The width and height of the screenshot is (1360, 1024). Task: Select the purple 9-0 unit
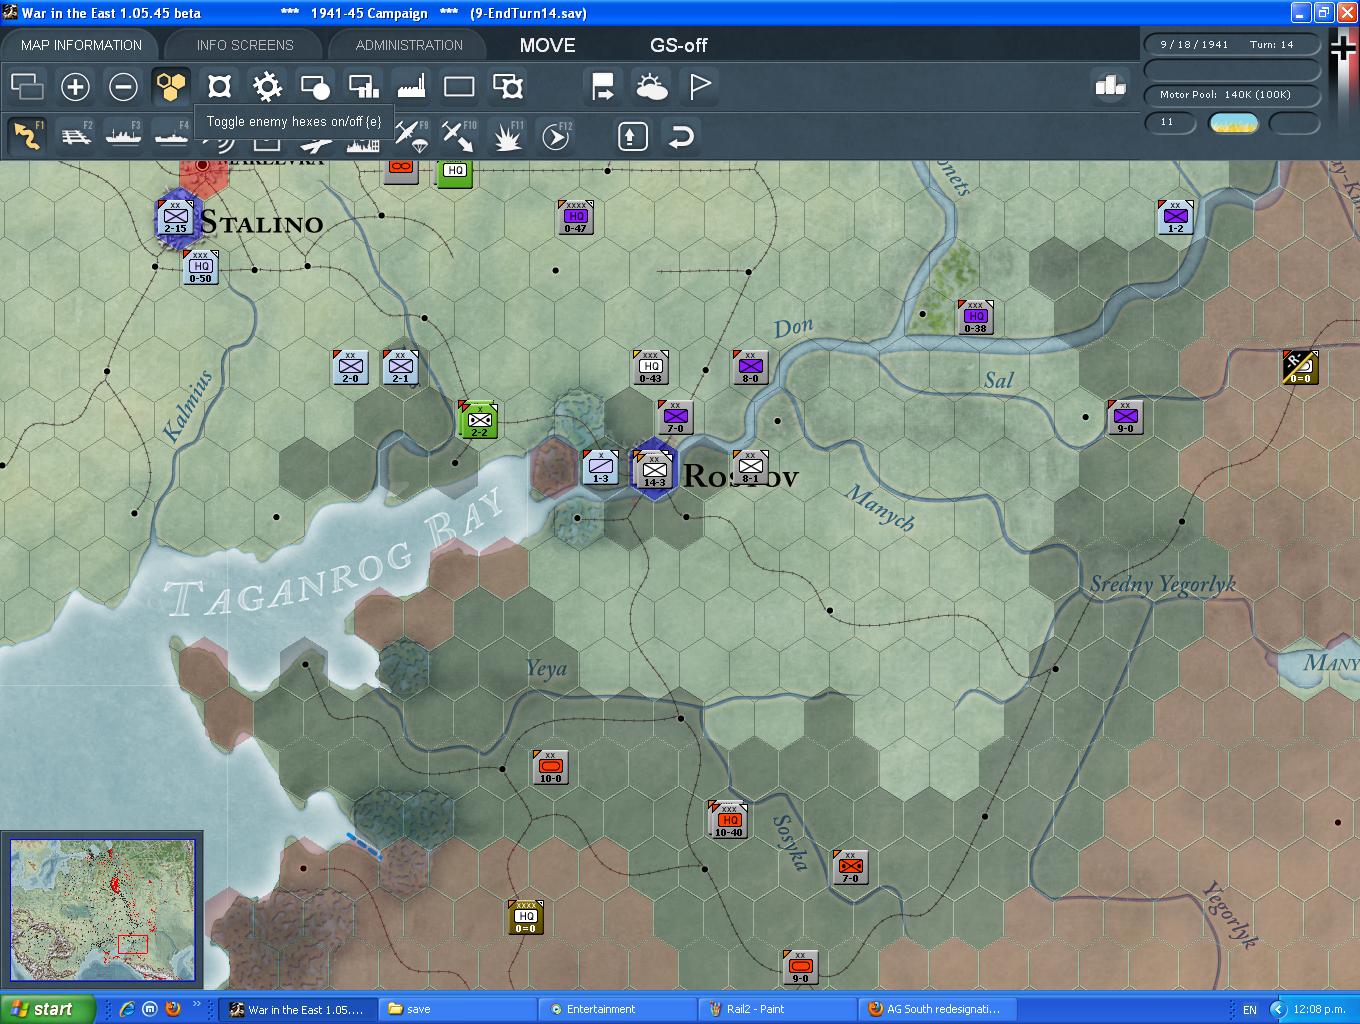click(1125, 416)
